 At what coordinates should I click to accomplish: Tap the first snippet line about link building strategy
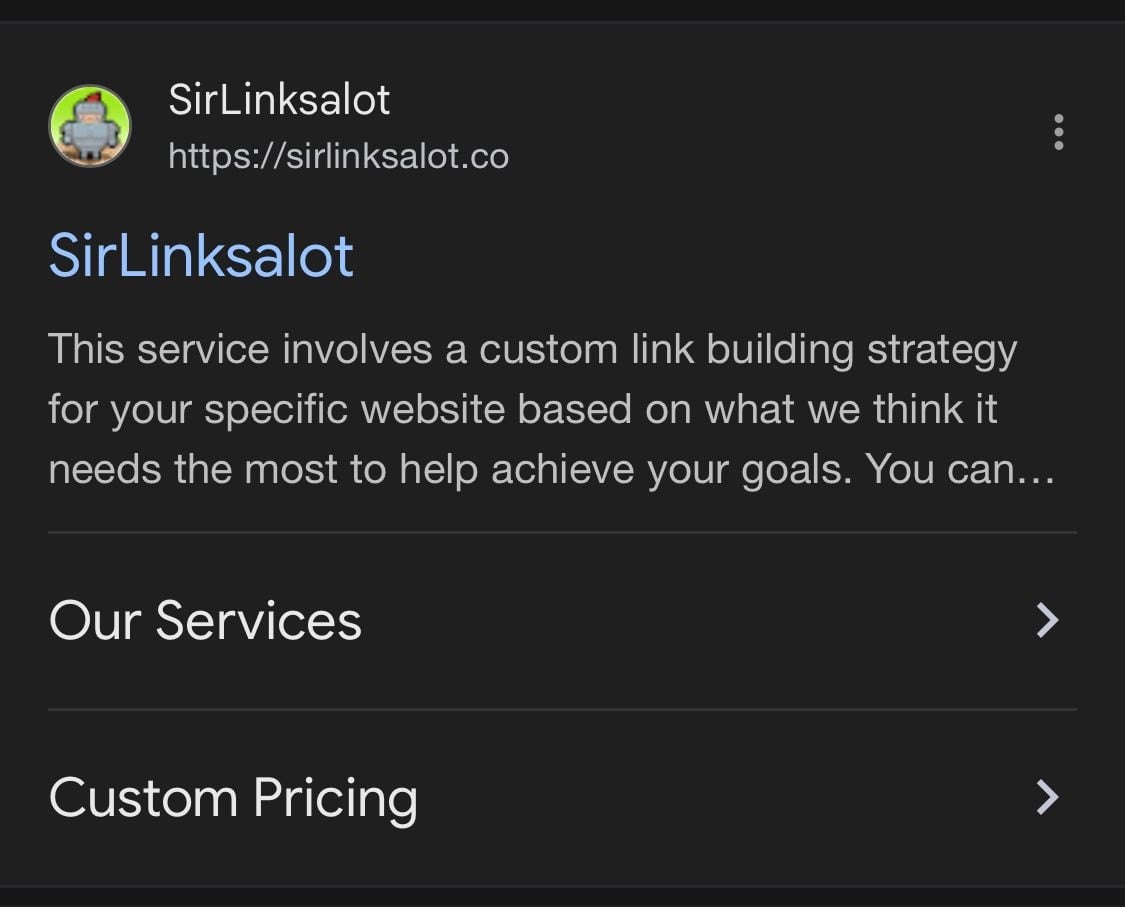point(532,350)
